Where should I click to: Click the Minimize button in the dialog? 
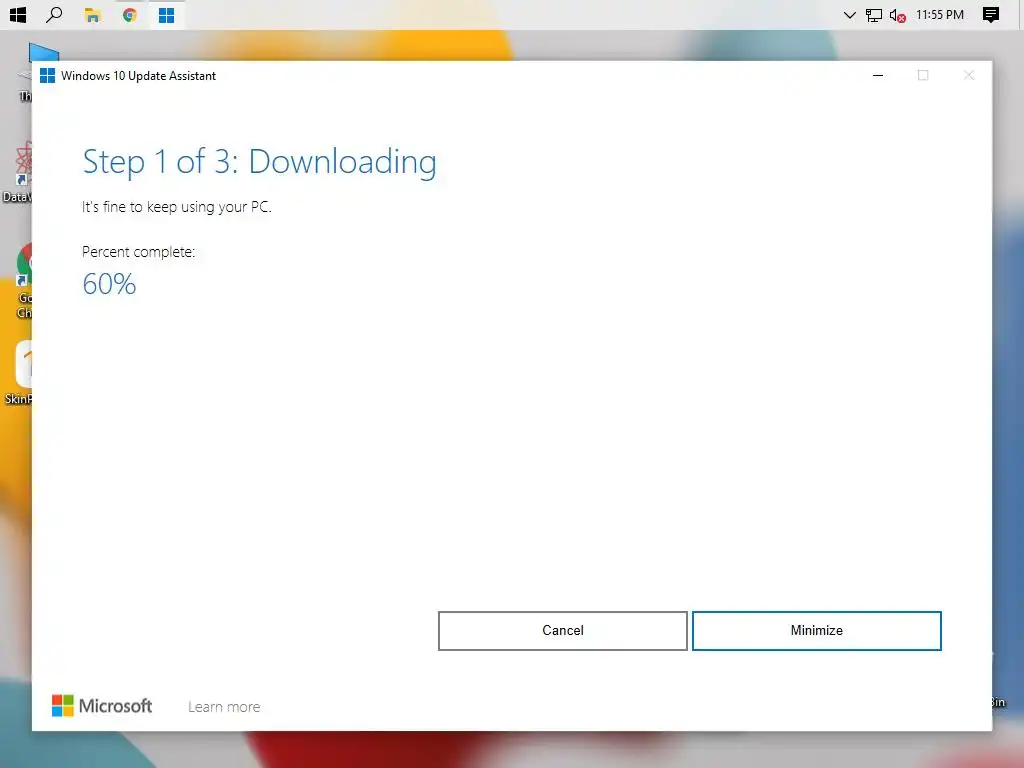tap(816, 630)
